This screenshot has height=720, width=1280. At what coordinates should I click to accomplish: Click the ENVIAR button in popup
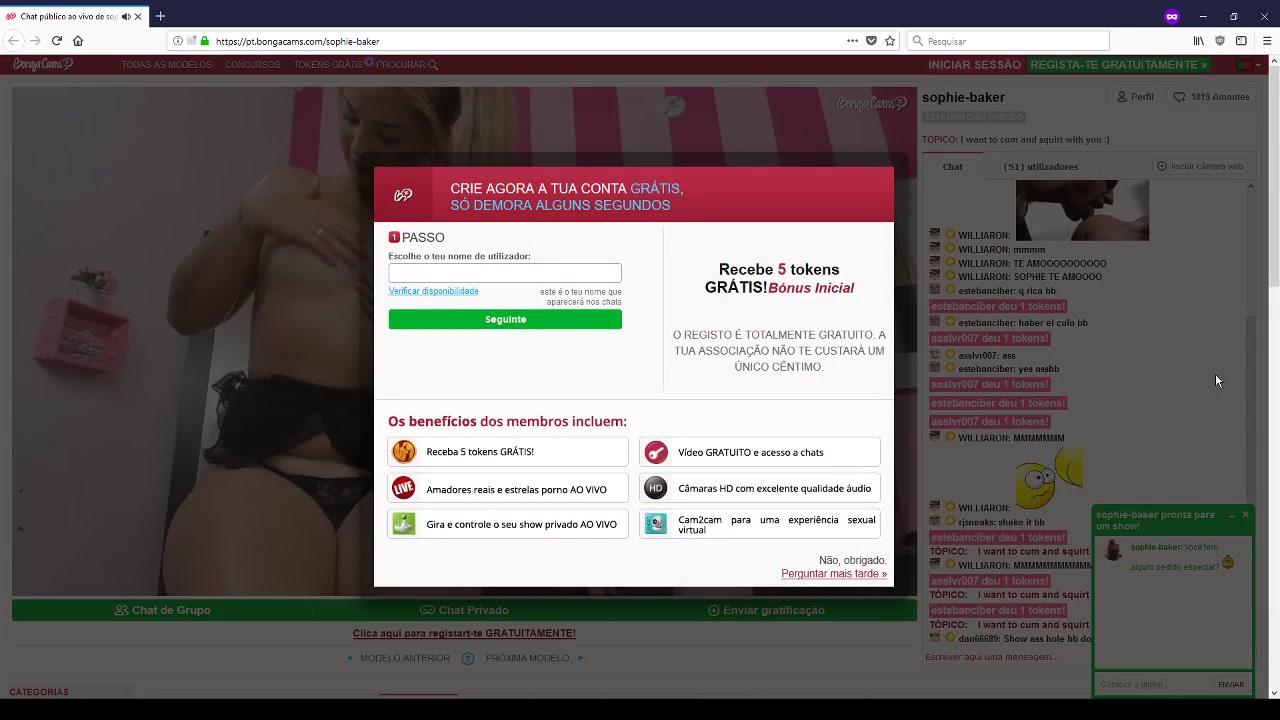point(1231,685)
